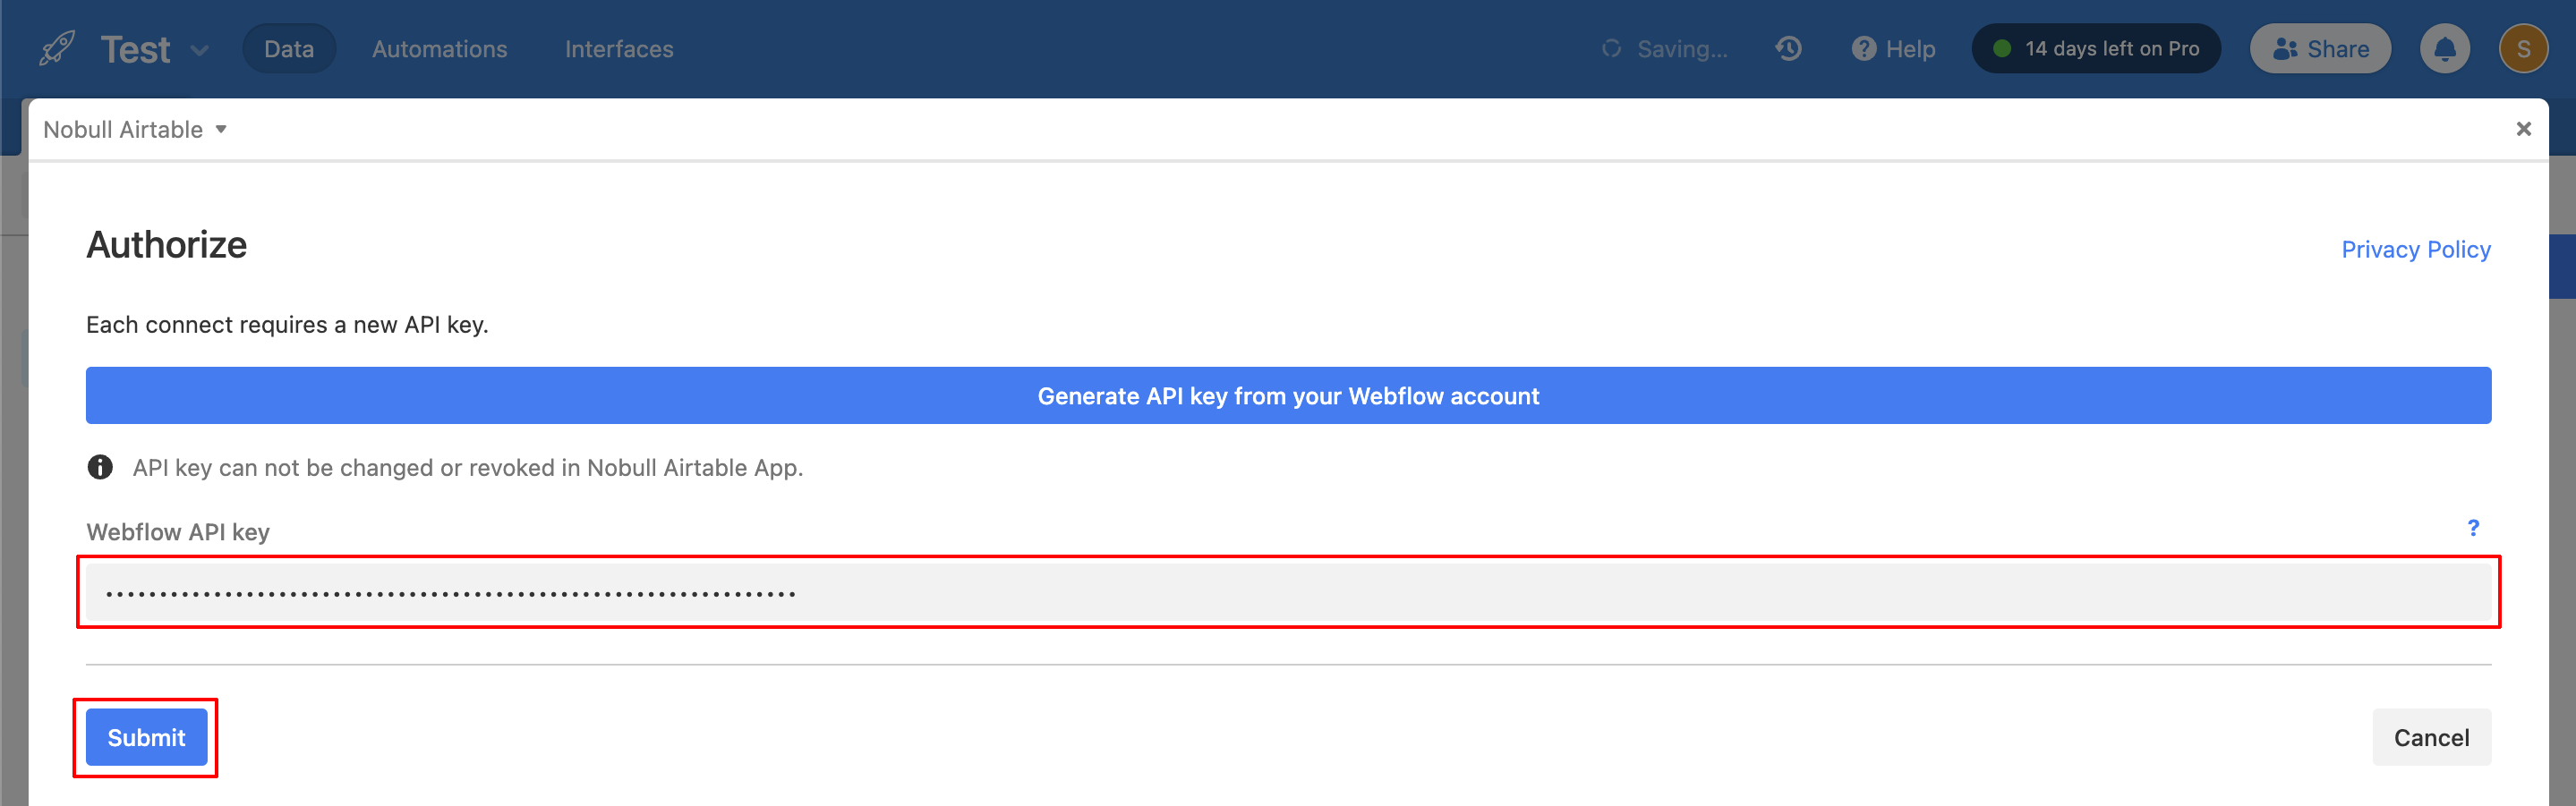Click the info icon beside API key notice
This screenshot has height=806, width=2576.
coord(100,467)
